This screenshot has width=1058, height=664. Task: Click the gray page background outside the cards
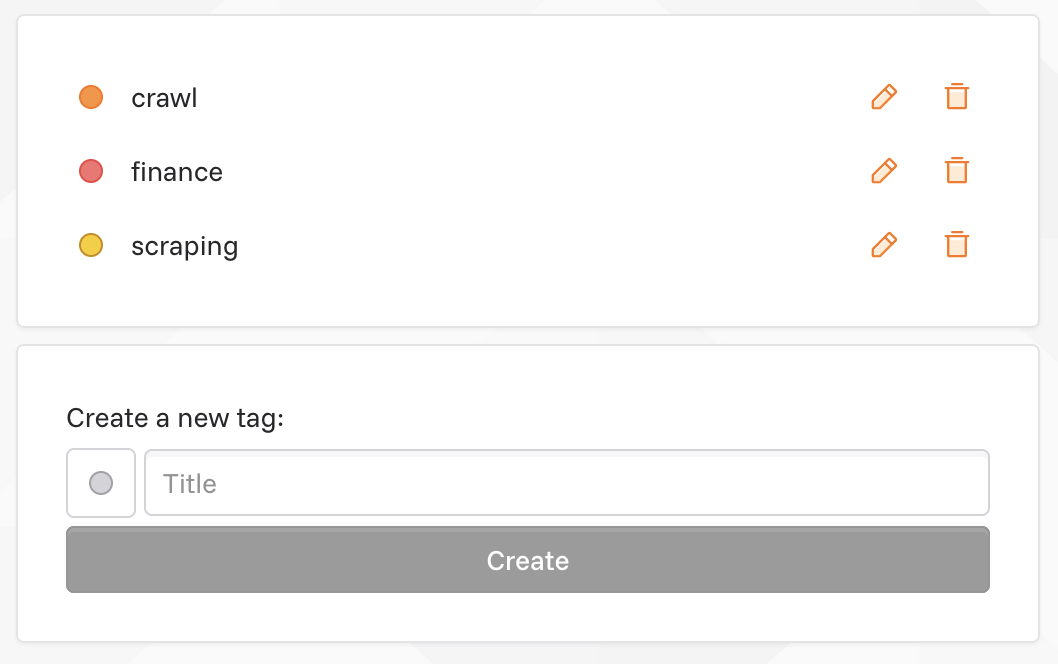(1049, 335)
